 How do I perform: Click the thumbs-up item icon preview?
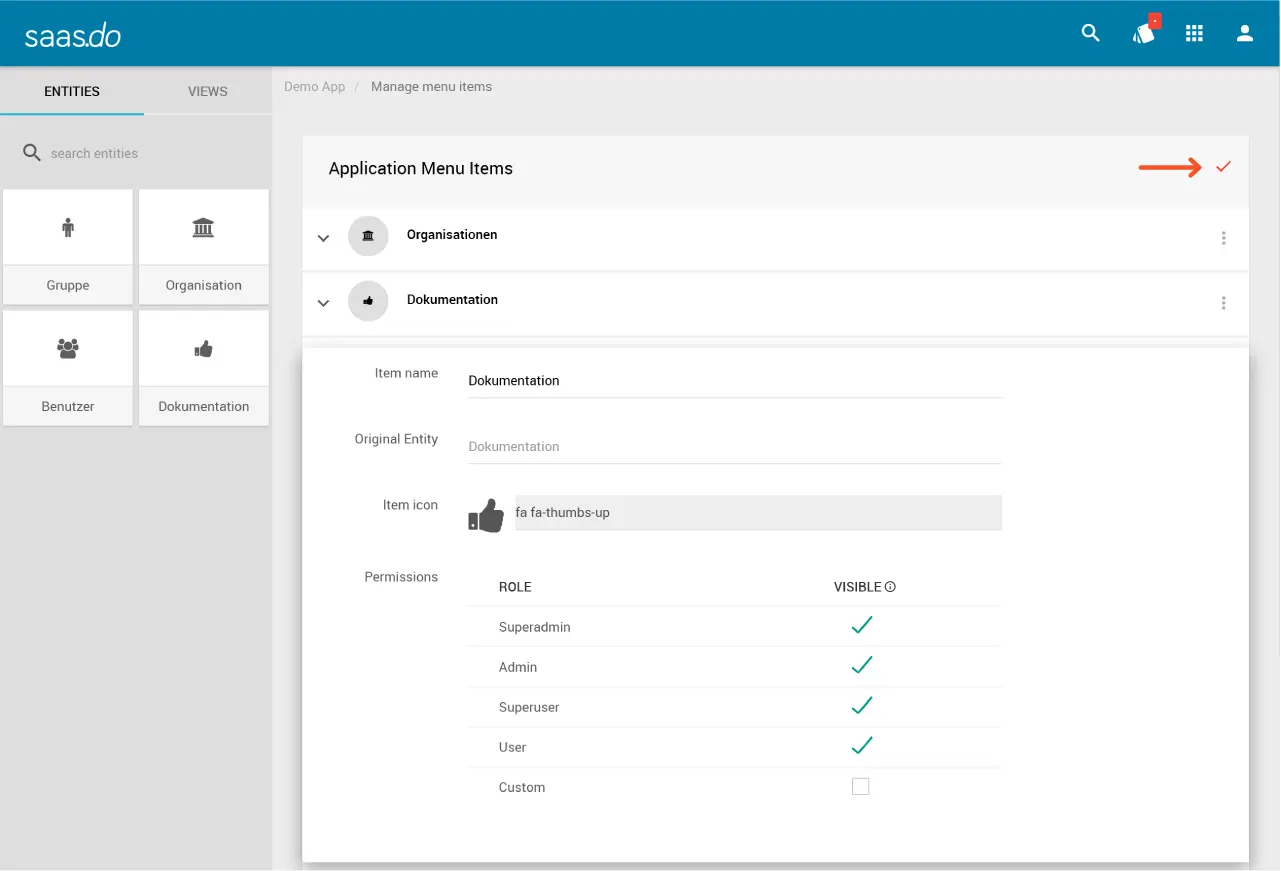coord(486,515)
